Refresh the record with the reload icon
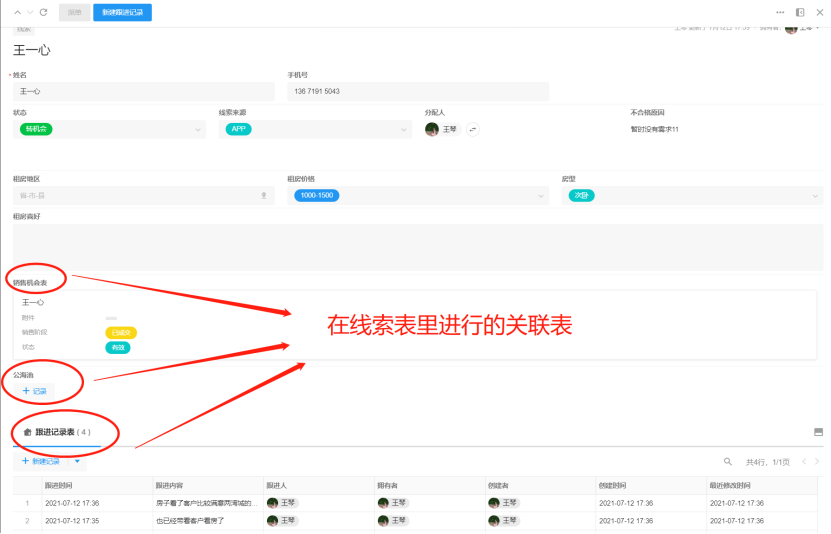The image size is (831, 534). click(43, 12)
